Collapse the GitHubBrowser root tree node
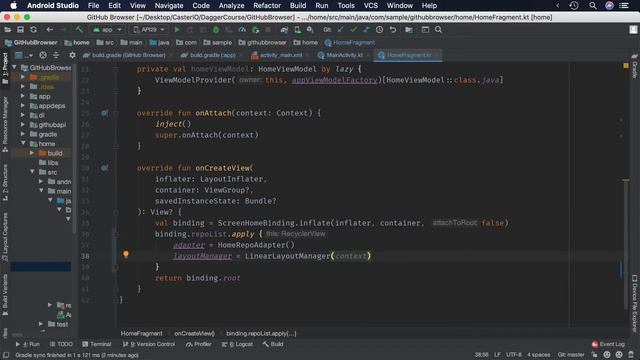640x360 pixels. pos(15,67)
